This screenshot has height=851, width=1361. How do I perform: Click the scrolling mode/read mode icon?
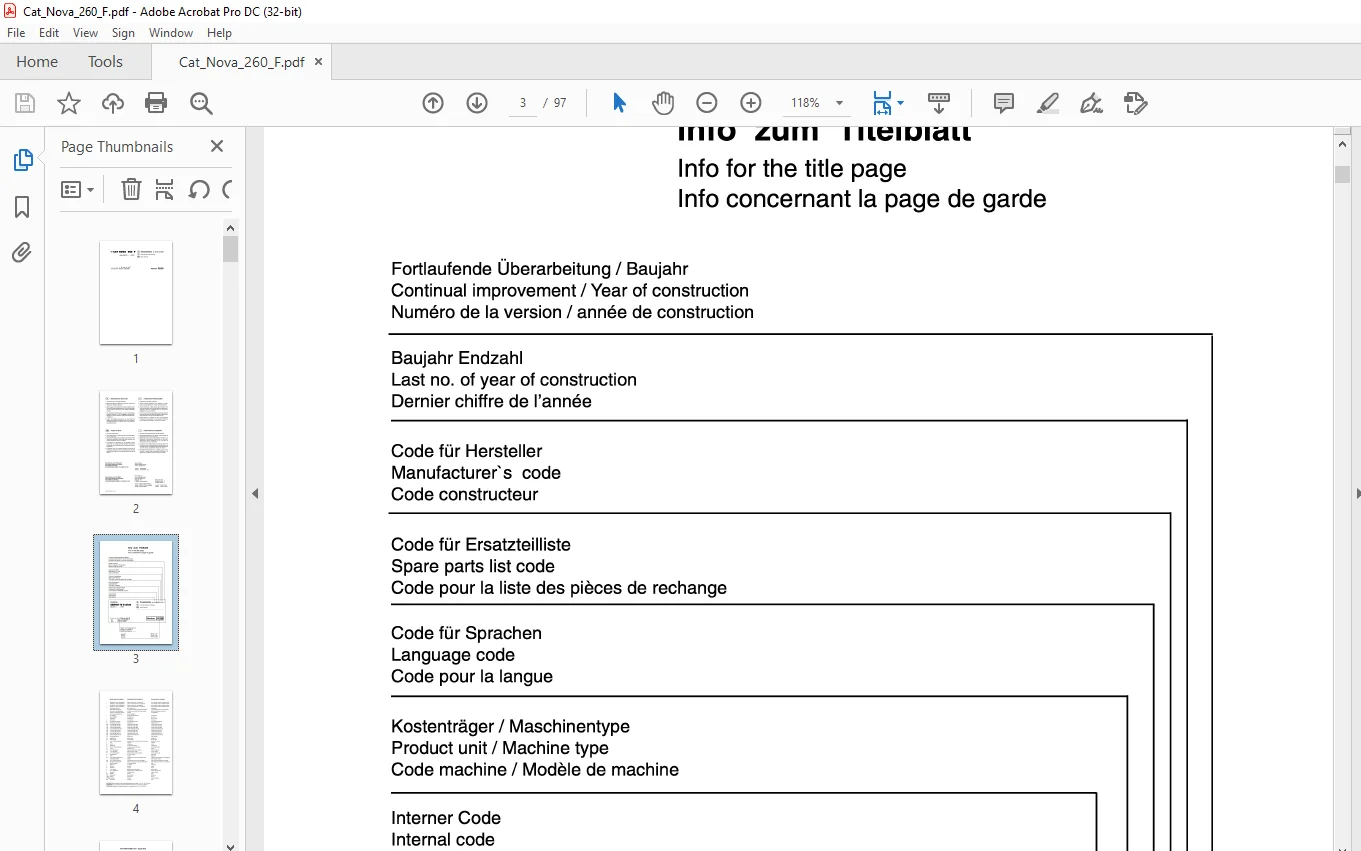[x=939, y=103]
